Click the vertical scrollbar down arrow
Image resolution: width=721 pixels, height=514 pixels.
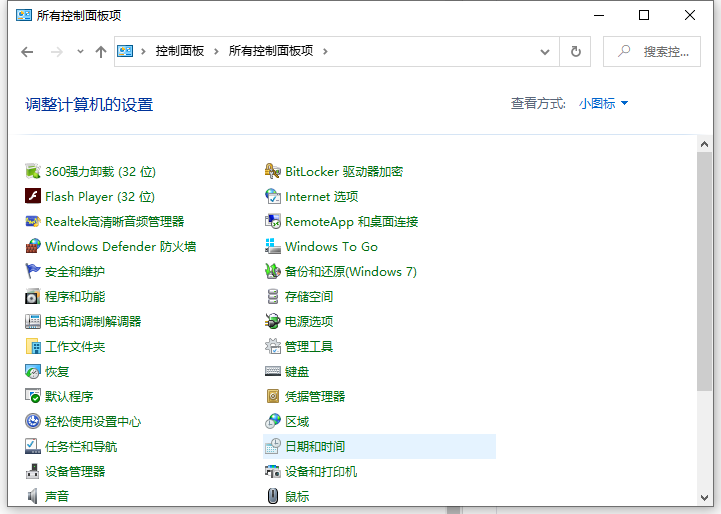(704, 496)
